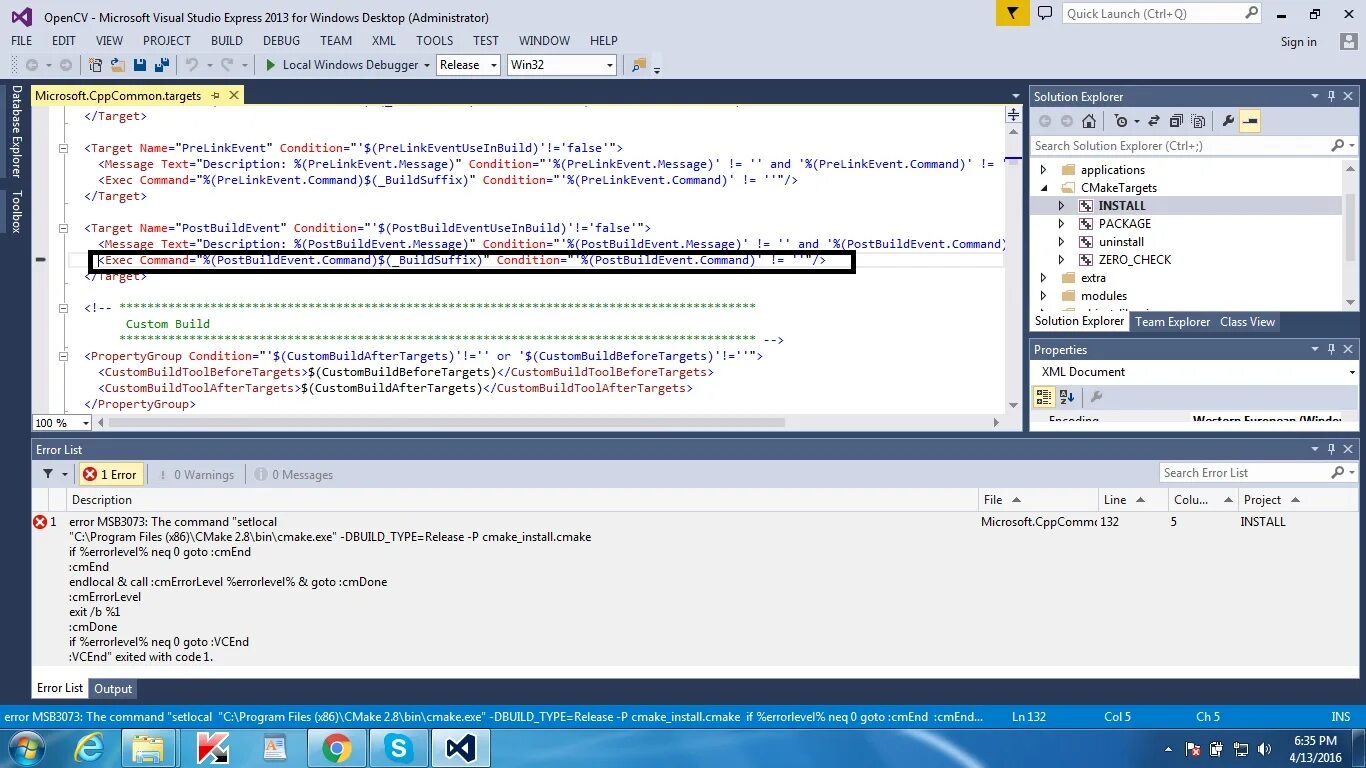This screenshot has width=1366, height=768.
Task: Click the Save All toolbar icon
Action: coord(161,65)
